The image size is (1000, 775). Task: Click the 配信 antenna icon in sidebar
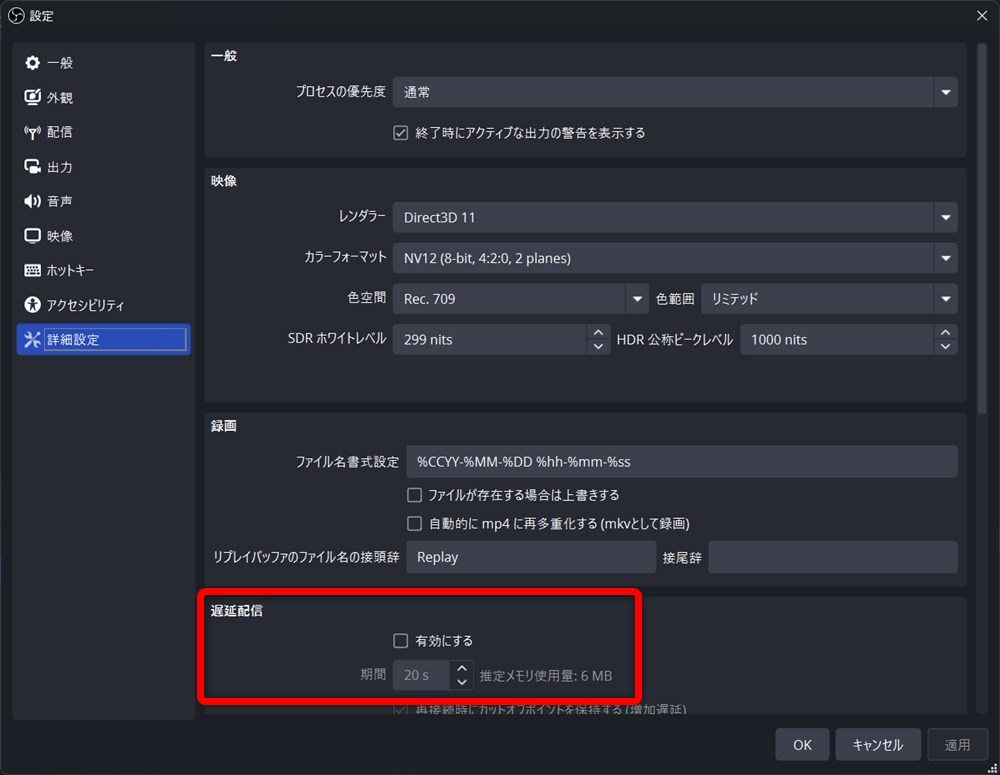tap(33, 132)
